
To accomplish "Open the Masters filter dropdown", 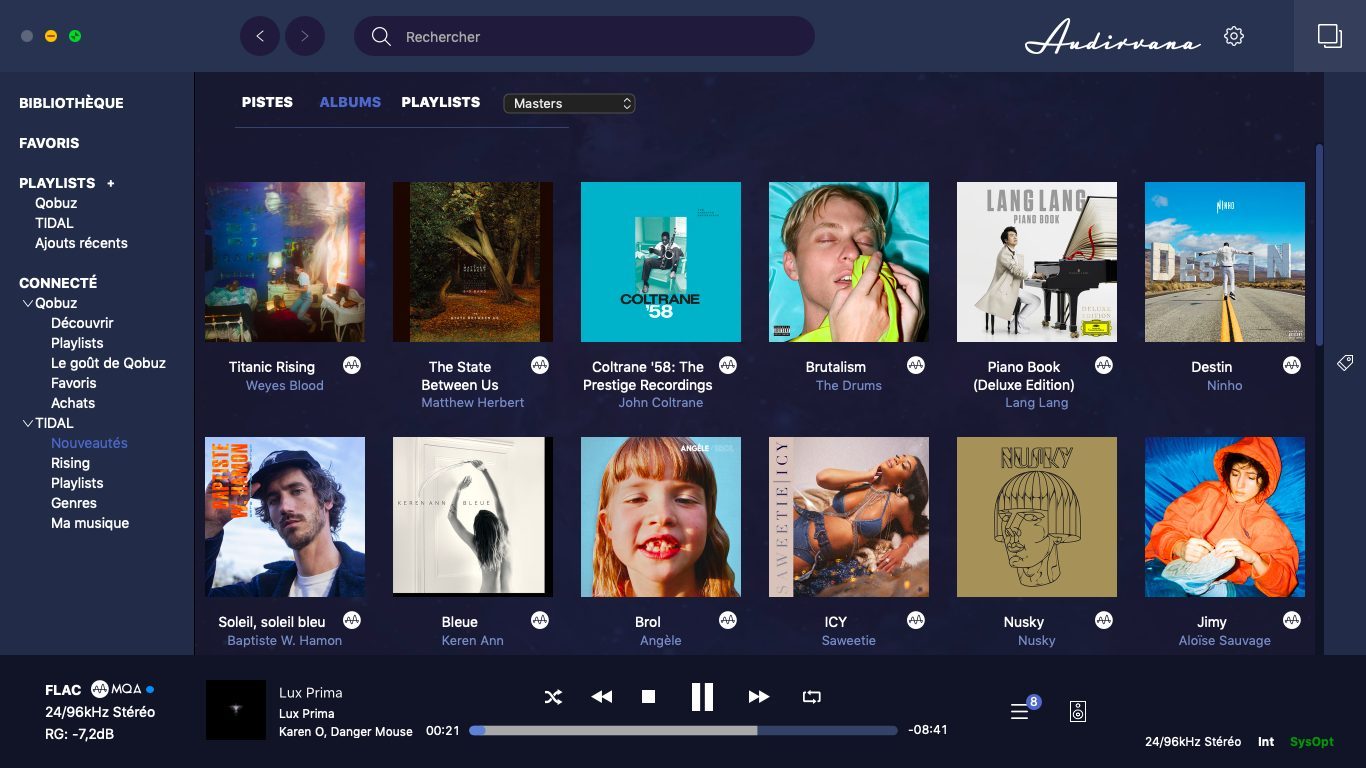I will pos(569,103).
